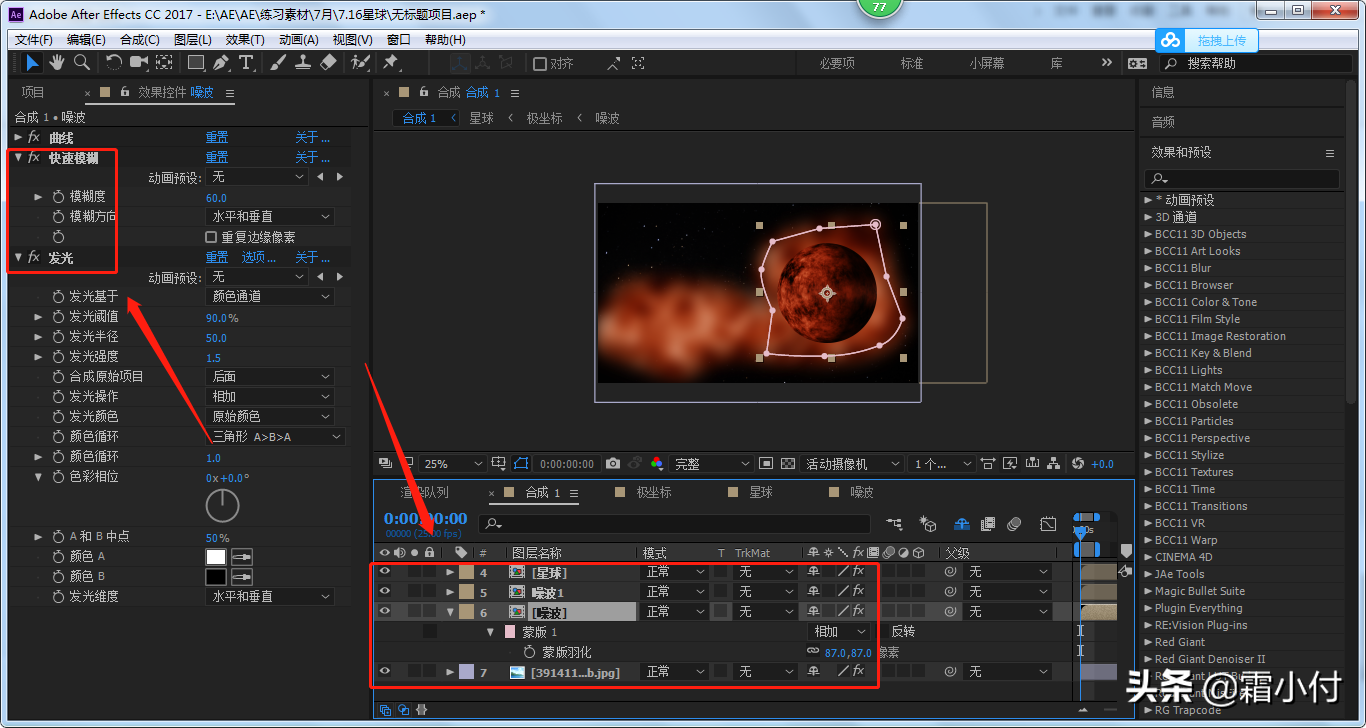Screen dimensions: 1366x728
Task: Select the Clone Stamp tool
Action: (x=303, y=63)
